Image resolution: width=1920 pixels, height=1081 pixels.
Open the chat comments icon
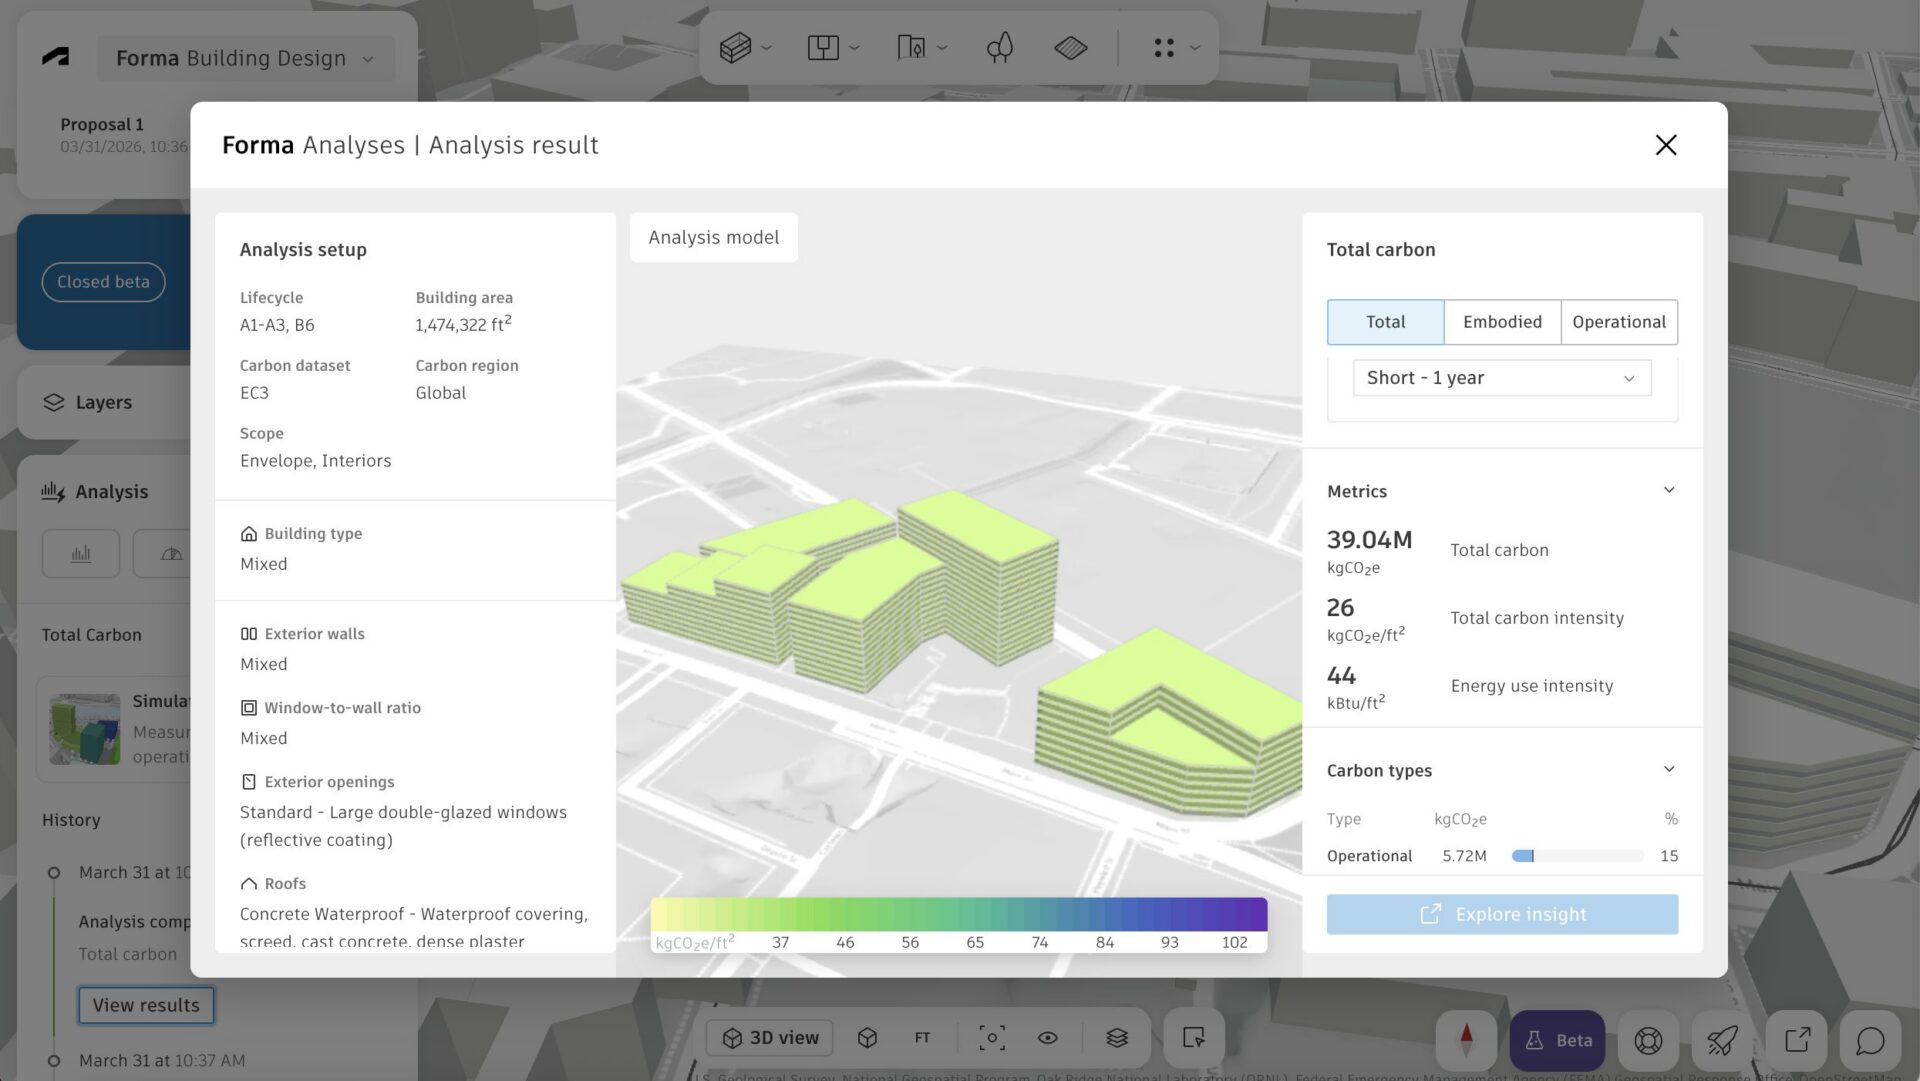click(1870, 1040)
